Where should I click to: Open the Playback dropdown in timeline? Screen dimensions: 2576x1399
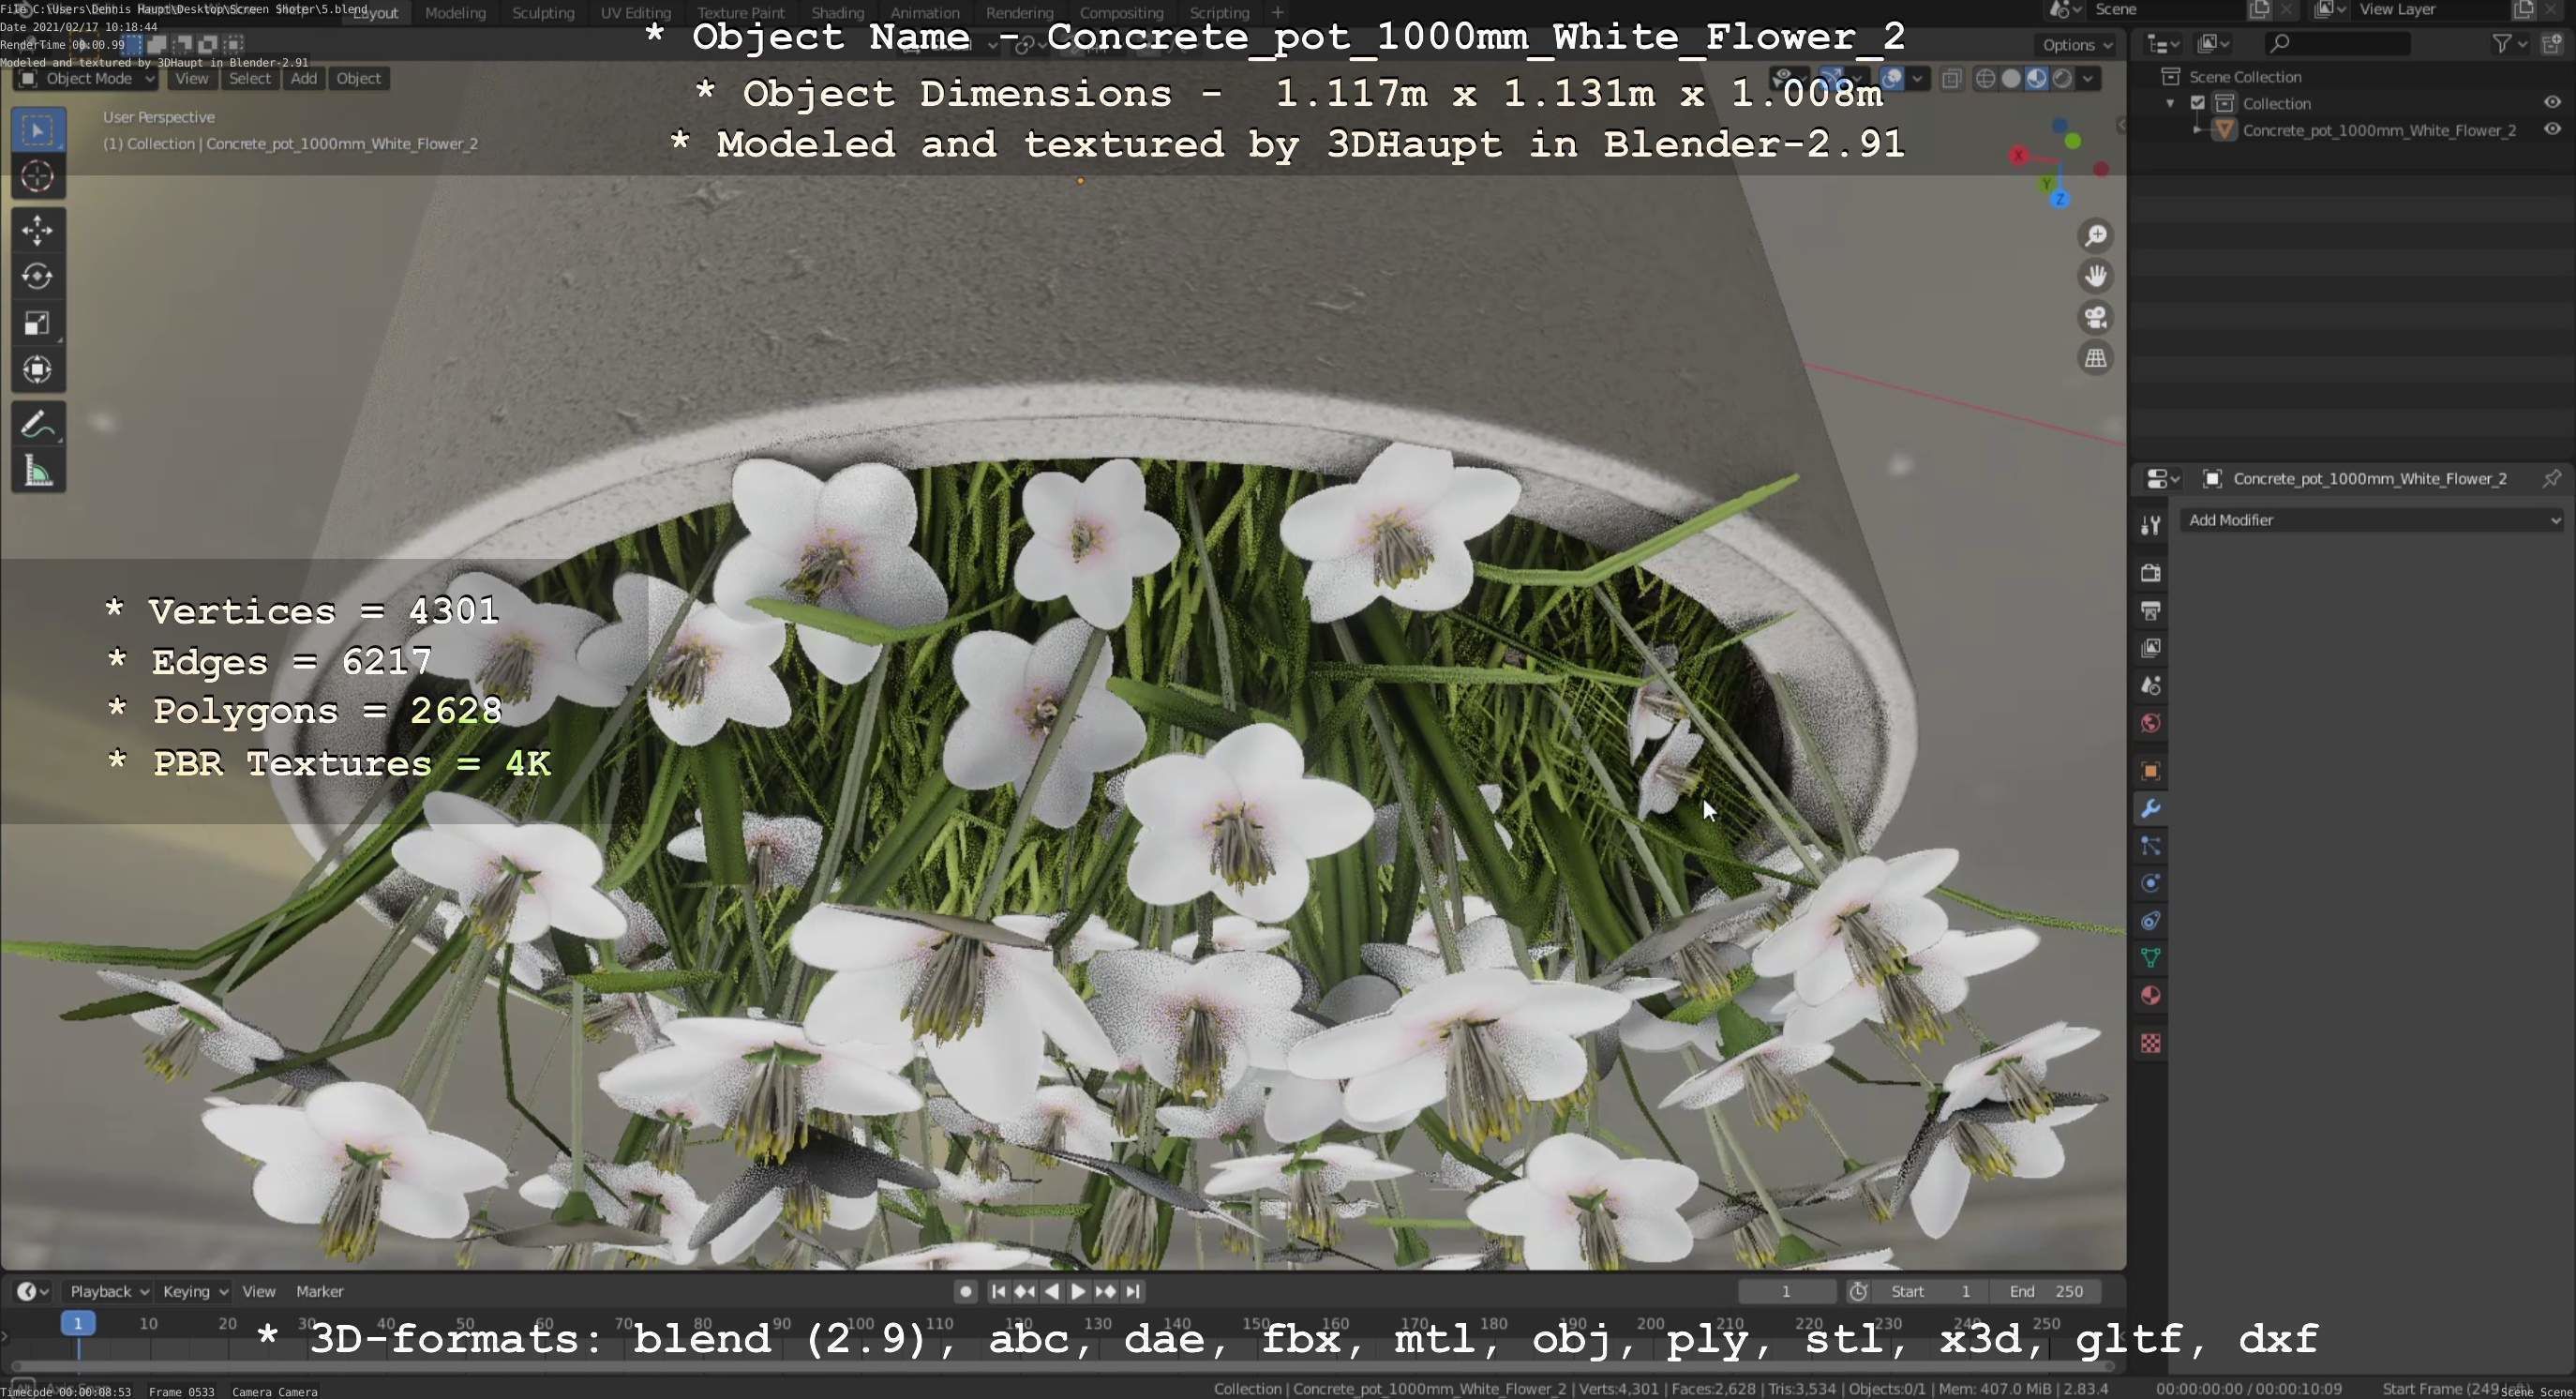pos(109,1292)
